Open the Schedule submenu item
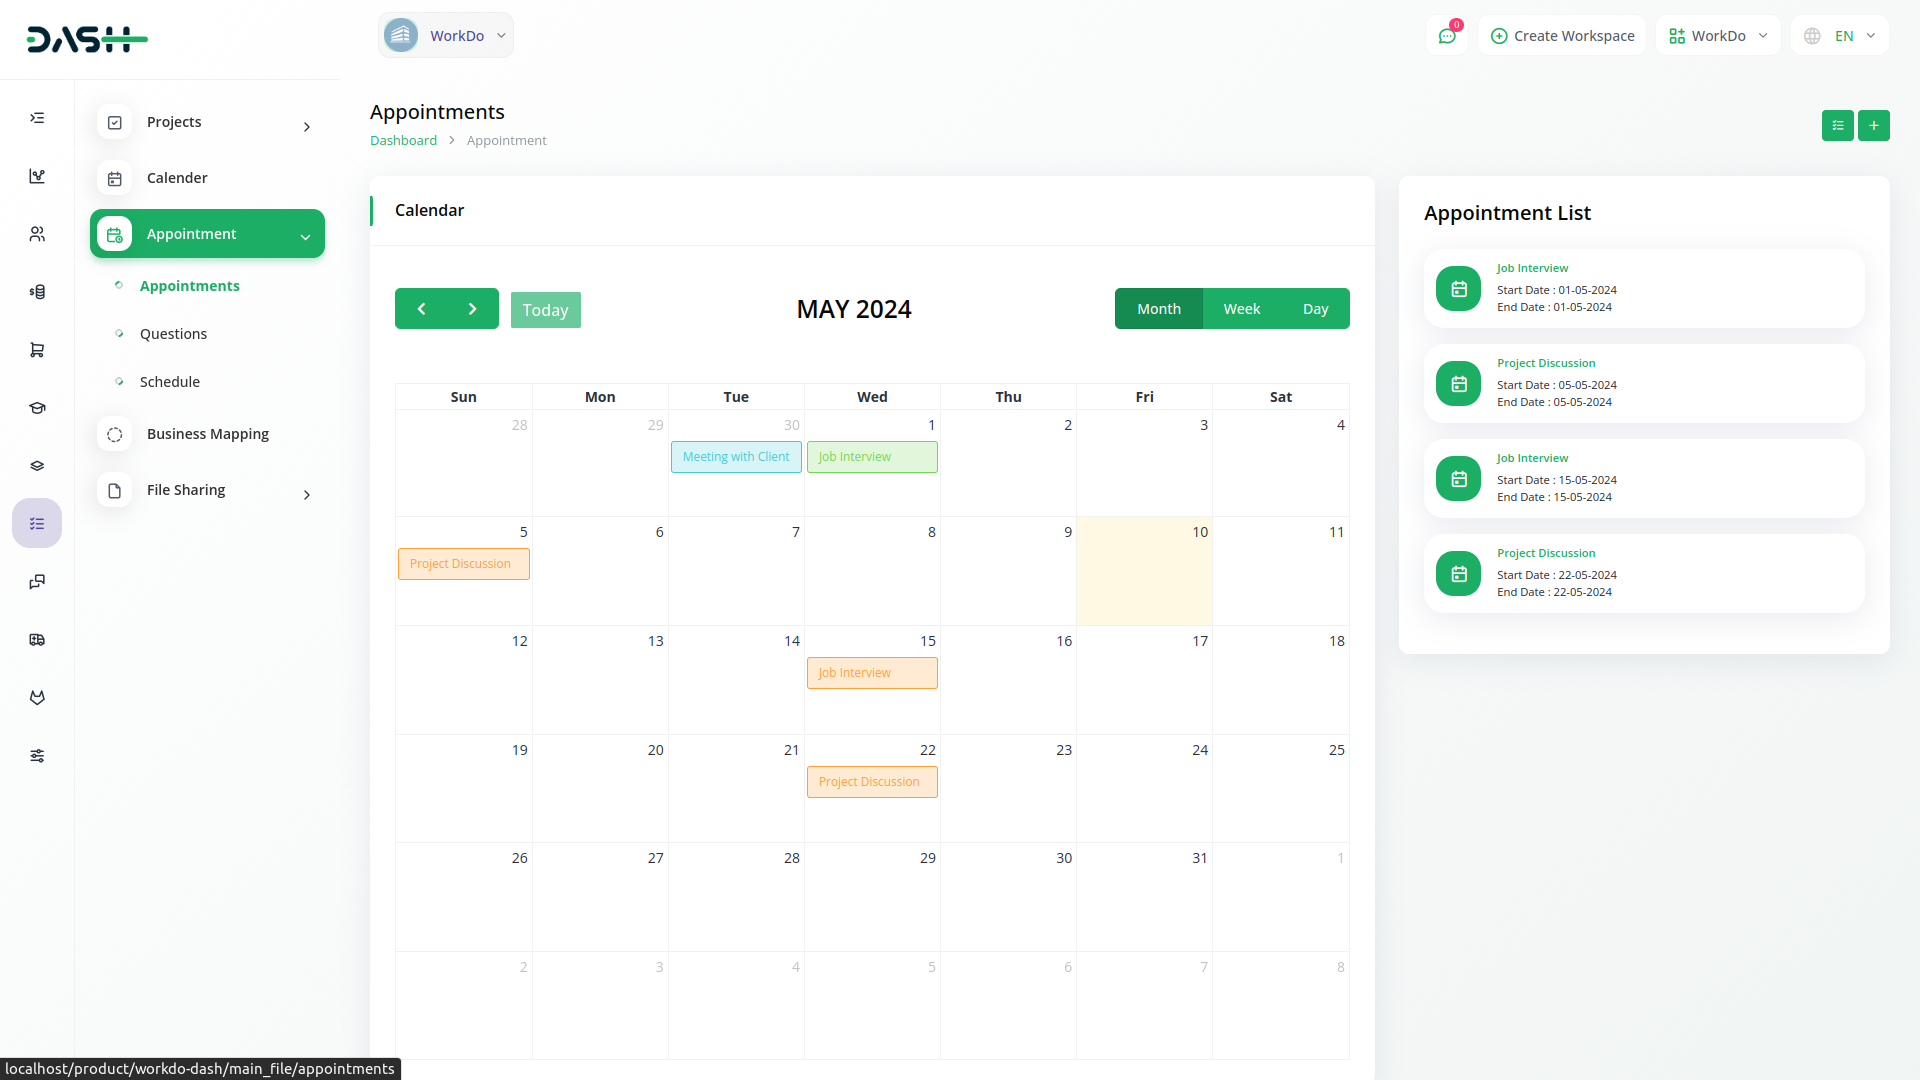The width and height of the screenshot is (1920, 1080). [170, 382]
